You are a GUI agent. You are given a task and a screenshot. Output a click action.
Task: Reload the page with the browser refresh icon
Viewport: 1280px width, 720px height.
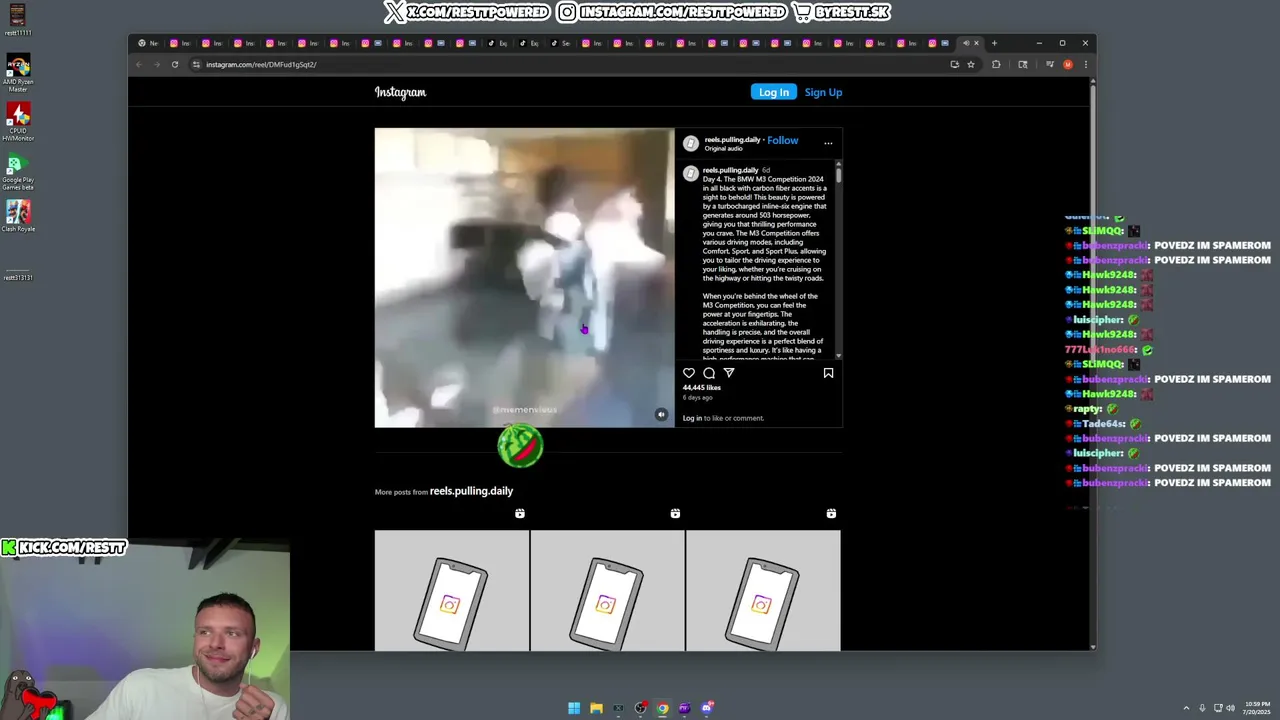pyautogui.click(x=175, y=64)
